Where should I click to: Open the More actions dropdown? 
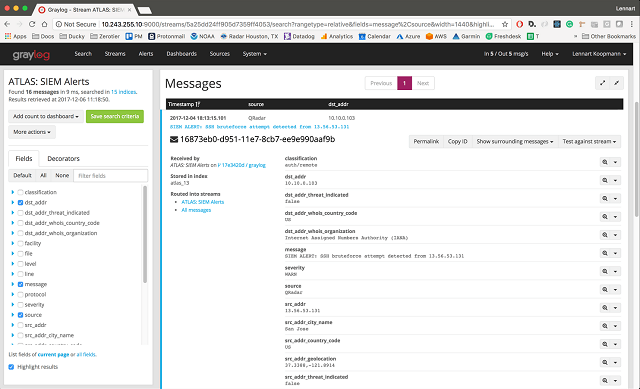[x=32, y=132]
